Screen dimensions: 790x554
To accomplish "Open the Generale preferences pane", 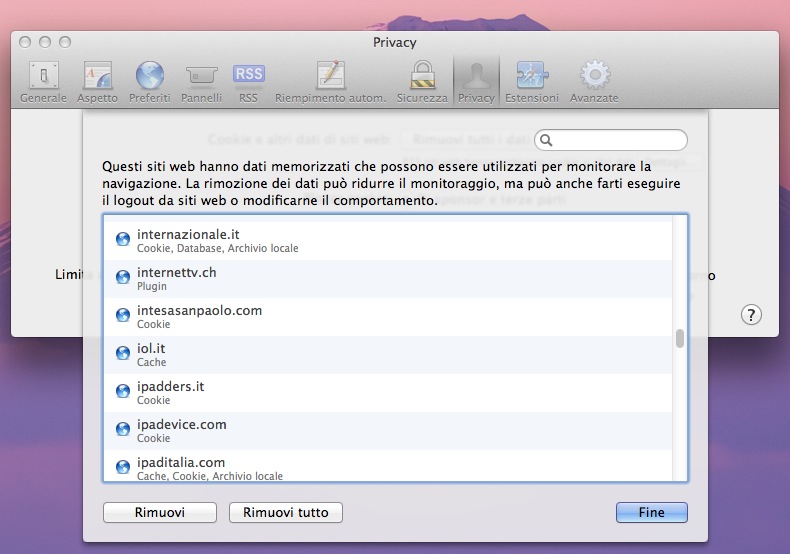I will pyautogui.click(x=43, y=83).
